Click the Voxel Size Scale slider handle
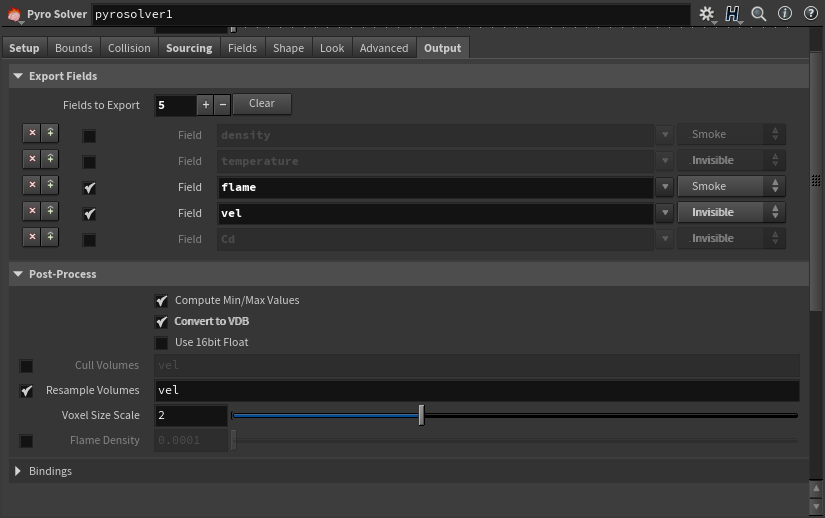The image size is (825, 518). coord(421,415)
